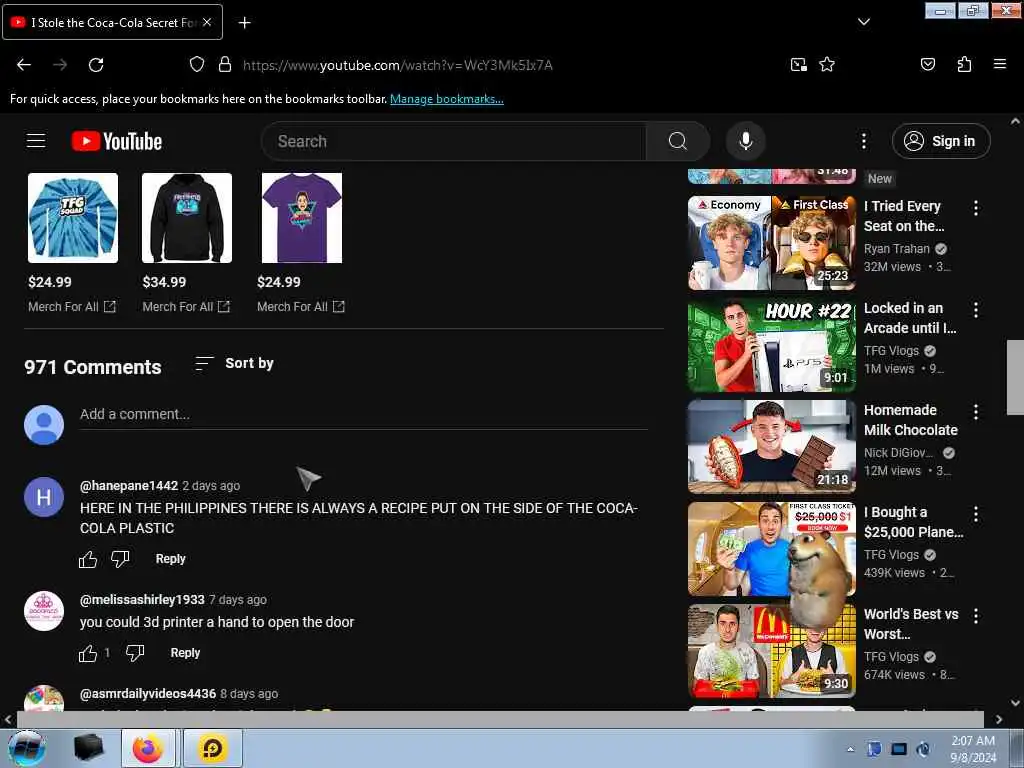
Task: Close the Coca-Cola video tab
Action: pyautogui.click(x=207, y=22)
